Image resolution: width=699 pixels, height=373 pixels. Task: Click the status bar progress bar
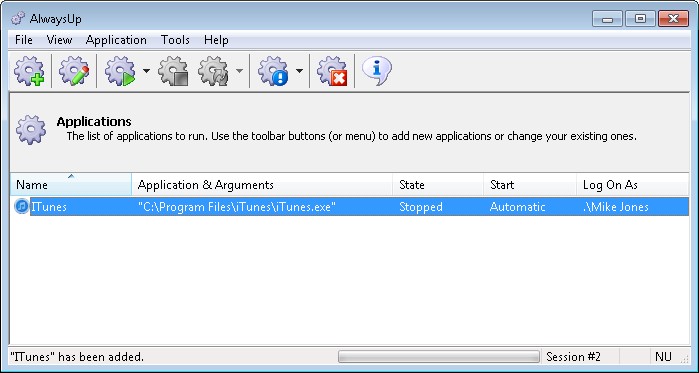[439, 357]
